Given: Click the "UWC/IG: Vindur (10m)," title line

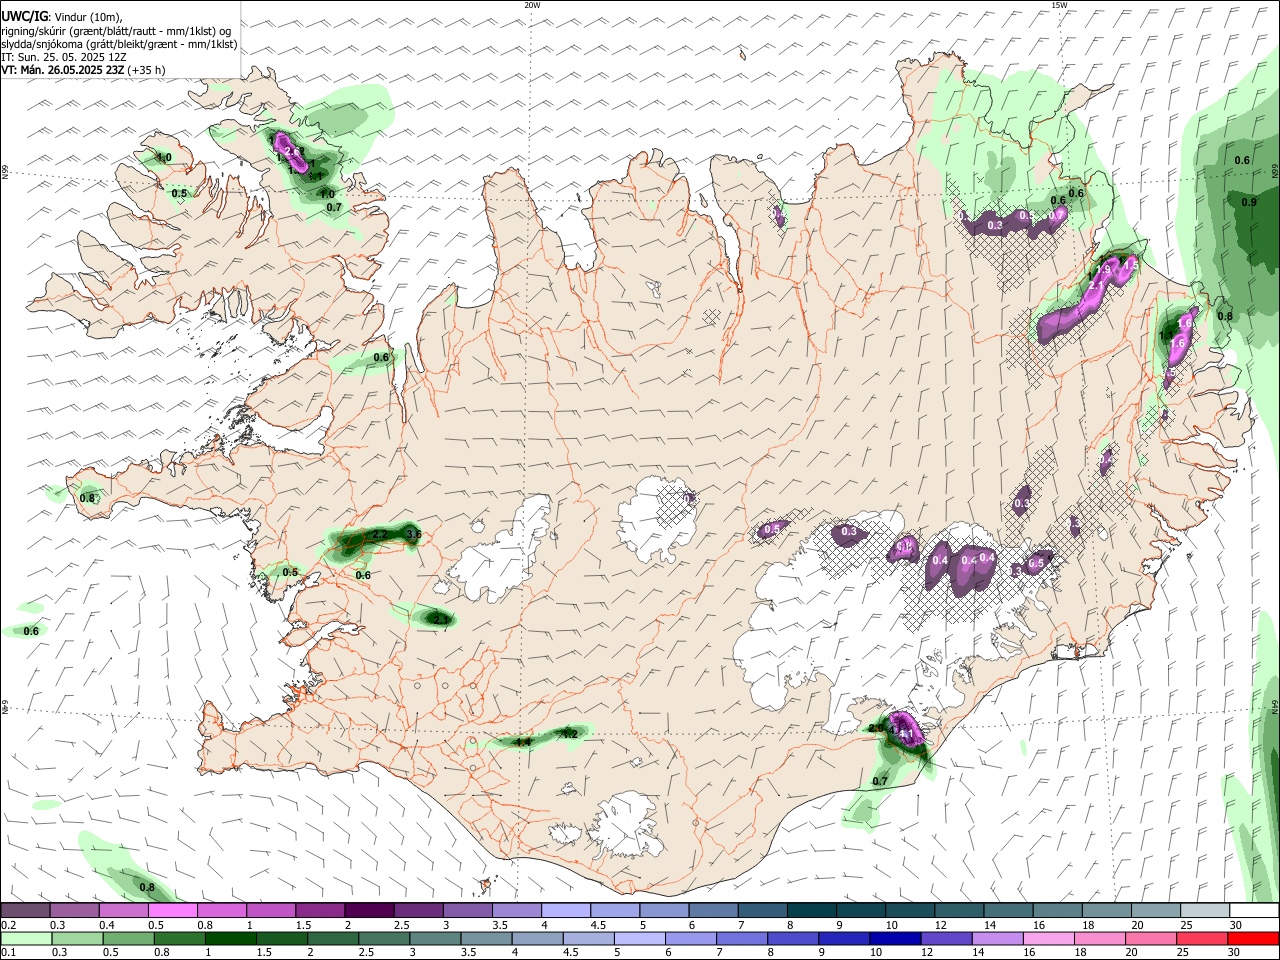Looking at the screenshot, I should coord(62,17).
